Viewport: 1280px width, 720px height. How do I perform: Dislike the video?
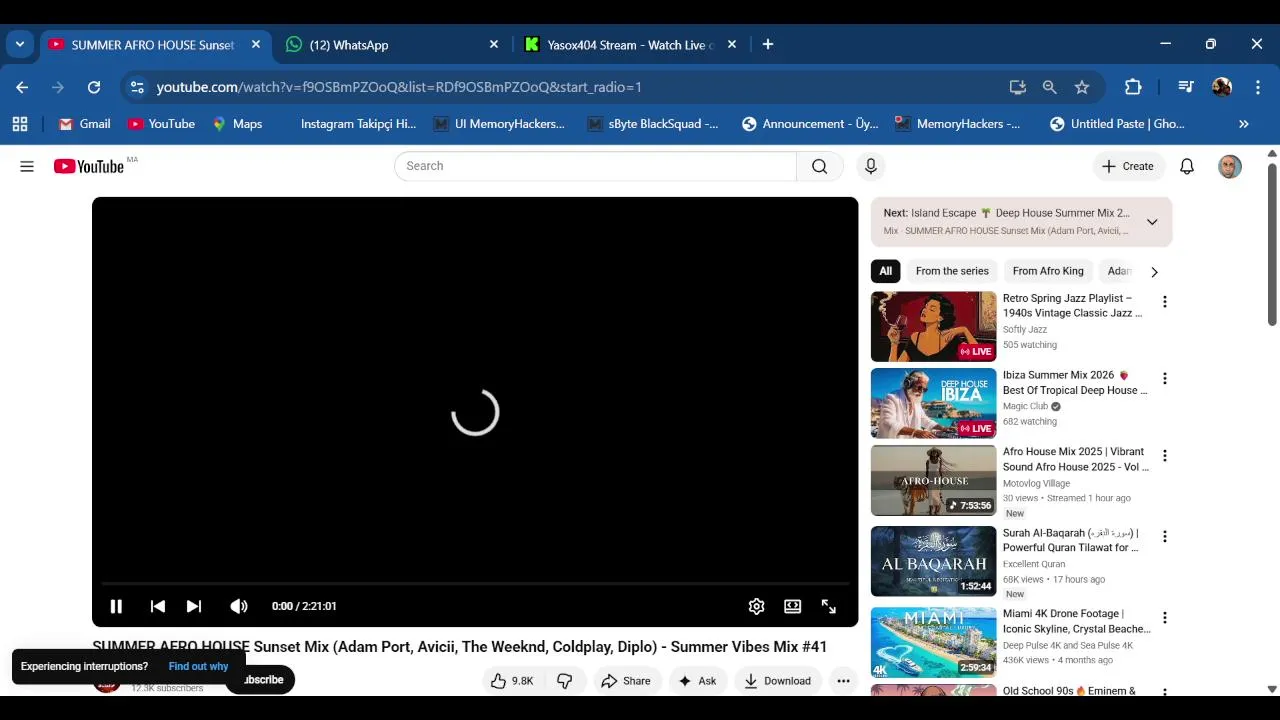click(565, 681)
